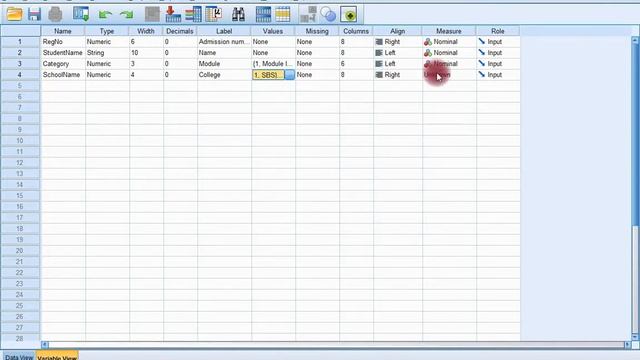Click the greyed Go to Case icon
This screenshot has height=360, width=640.
coord(152,15)
